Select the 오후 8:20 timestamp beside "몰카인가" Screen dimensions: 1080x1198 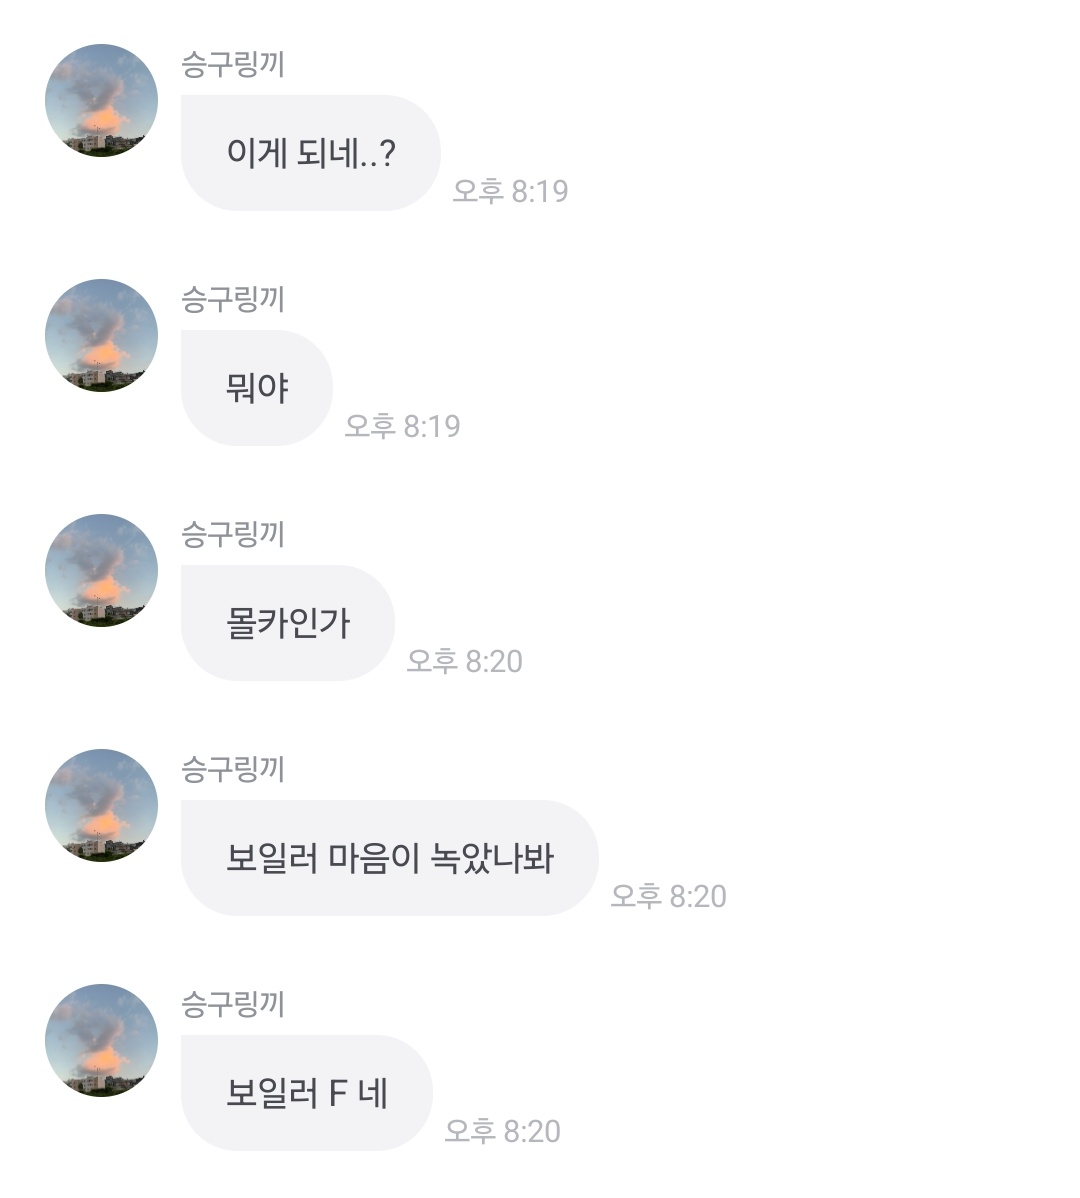tap(464, 661)
